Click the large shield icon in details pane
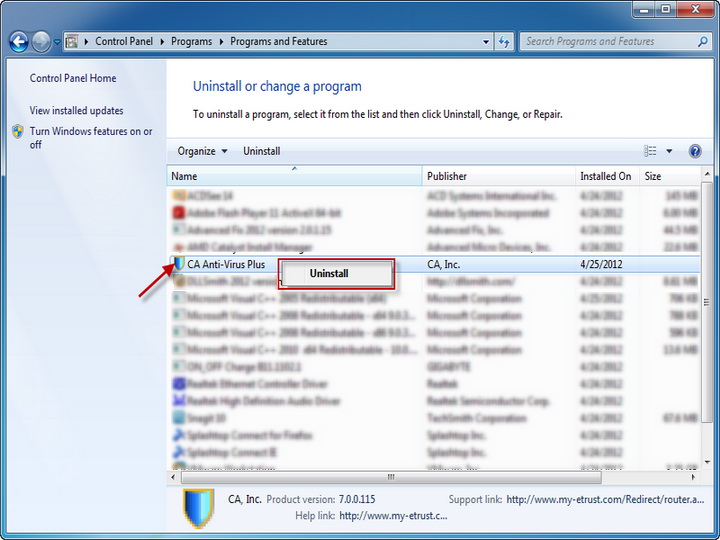Screen dimensions: 720x540 [x=198, y=508]
